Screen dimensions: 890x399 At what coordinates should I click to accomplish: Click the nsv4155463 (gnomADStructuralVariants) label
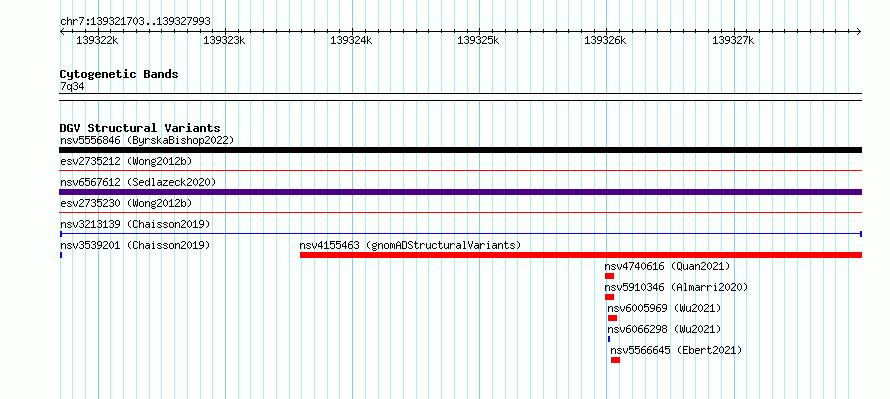click(x=410, y=245)
